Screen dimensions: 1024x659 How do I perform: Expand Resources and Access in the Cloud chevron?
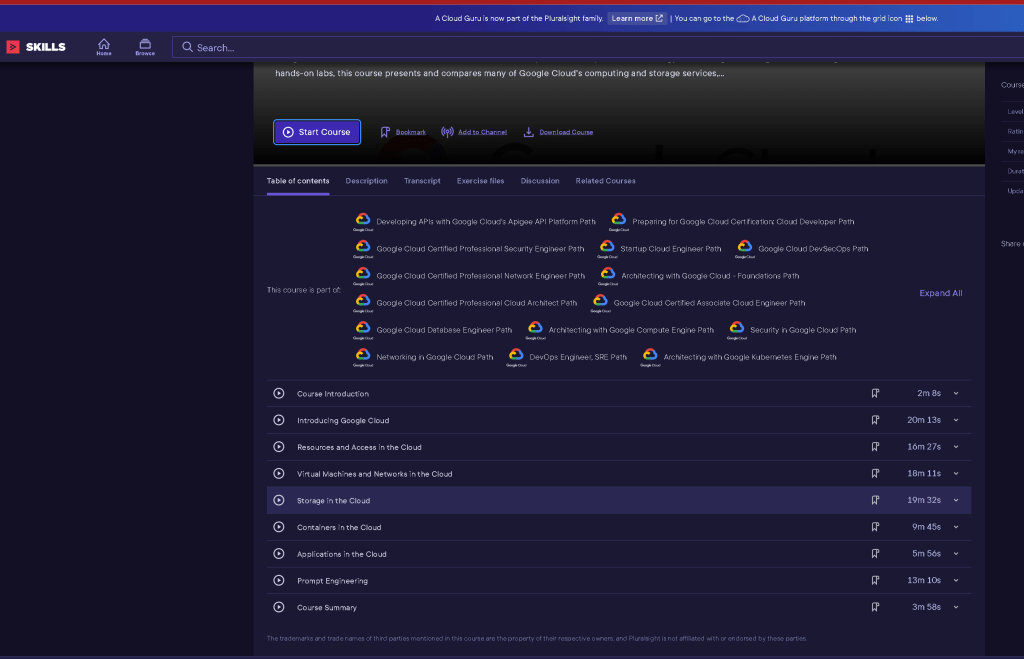point(956,447)
